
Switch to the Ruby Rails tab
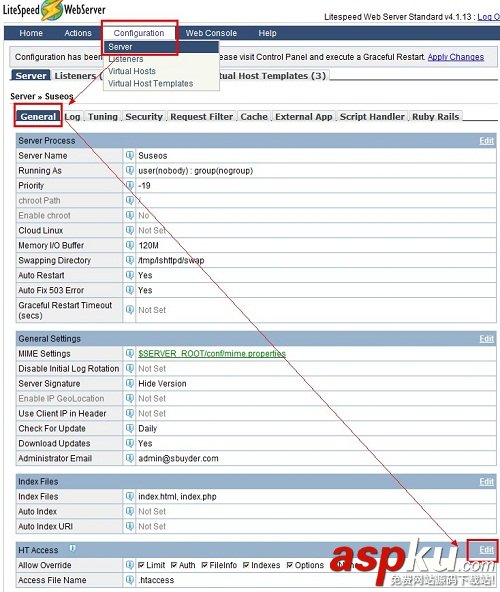point(435,117)
